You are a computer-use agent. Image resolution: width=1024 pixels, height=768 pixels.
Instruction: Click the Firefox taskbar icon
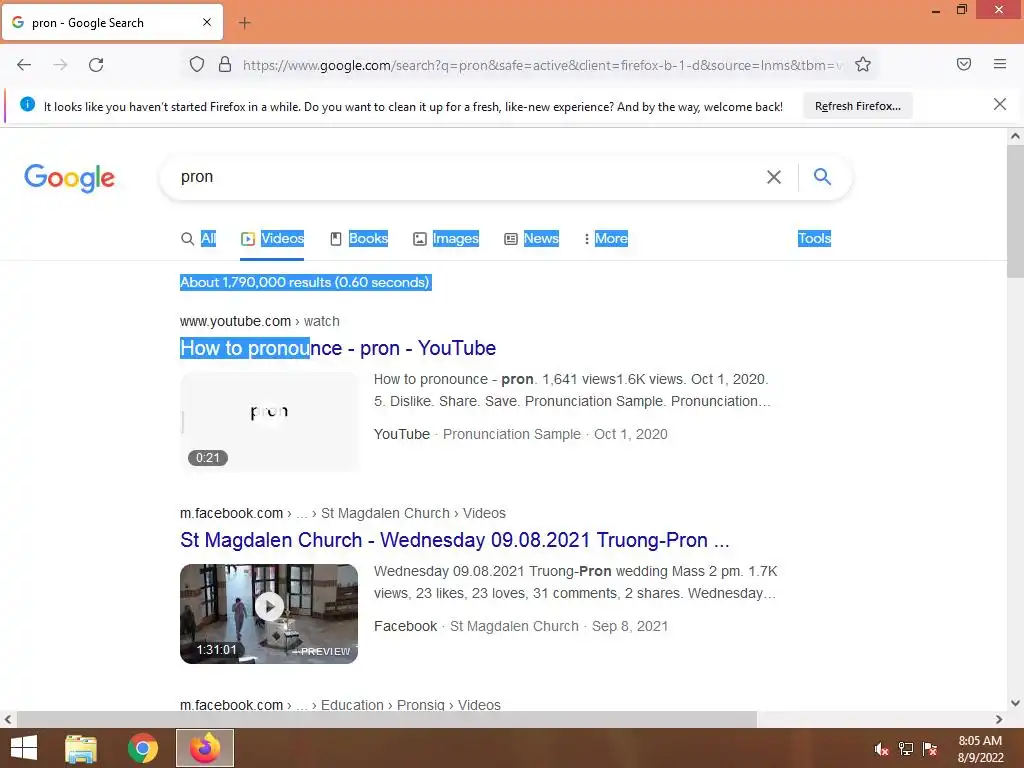click(205, 748)
